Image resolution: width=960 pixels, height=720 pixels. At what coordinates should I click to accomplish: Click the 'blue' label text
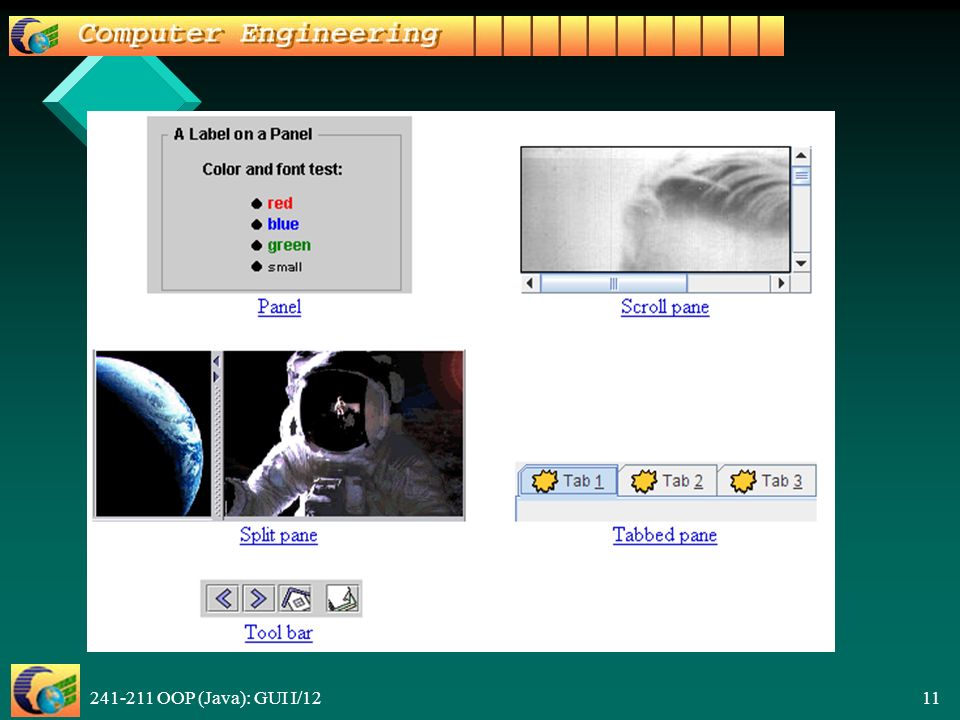click(283, 224)
